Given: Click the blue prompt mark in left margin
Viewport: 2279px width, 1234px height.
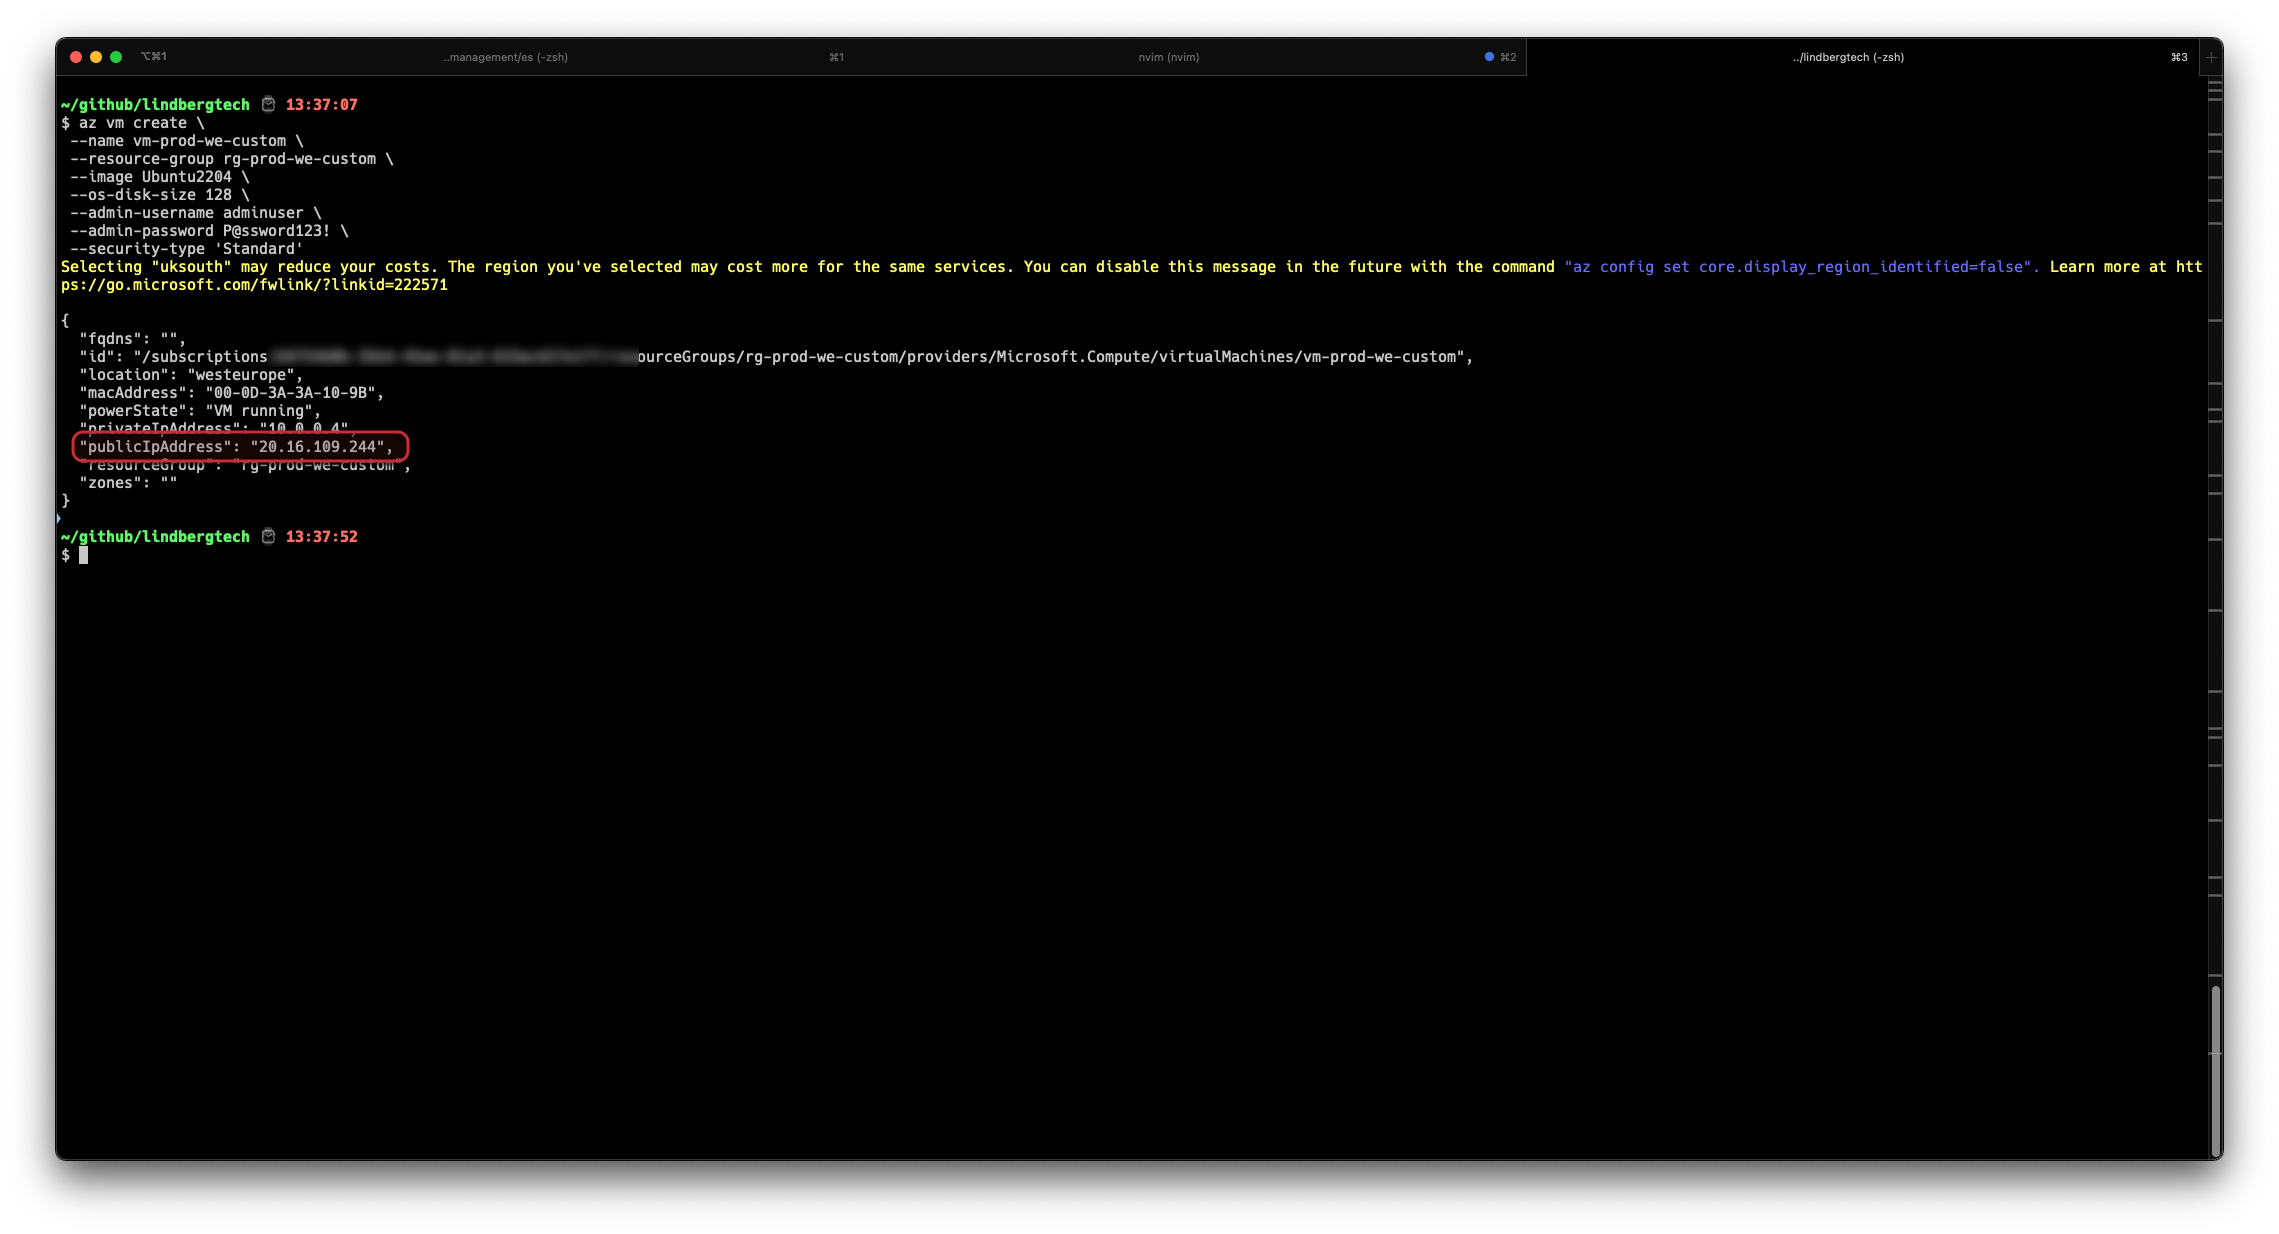Looking at the screenshot, I should click(59, 518).
